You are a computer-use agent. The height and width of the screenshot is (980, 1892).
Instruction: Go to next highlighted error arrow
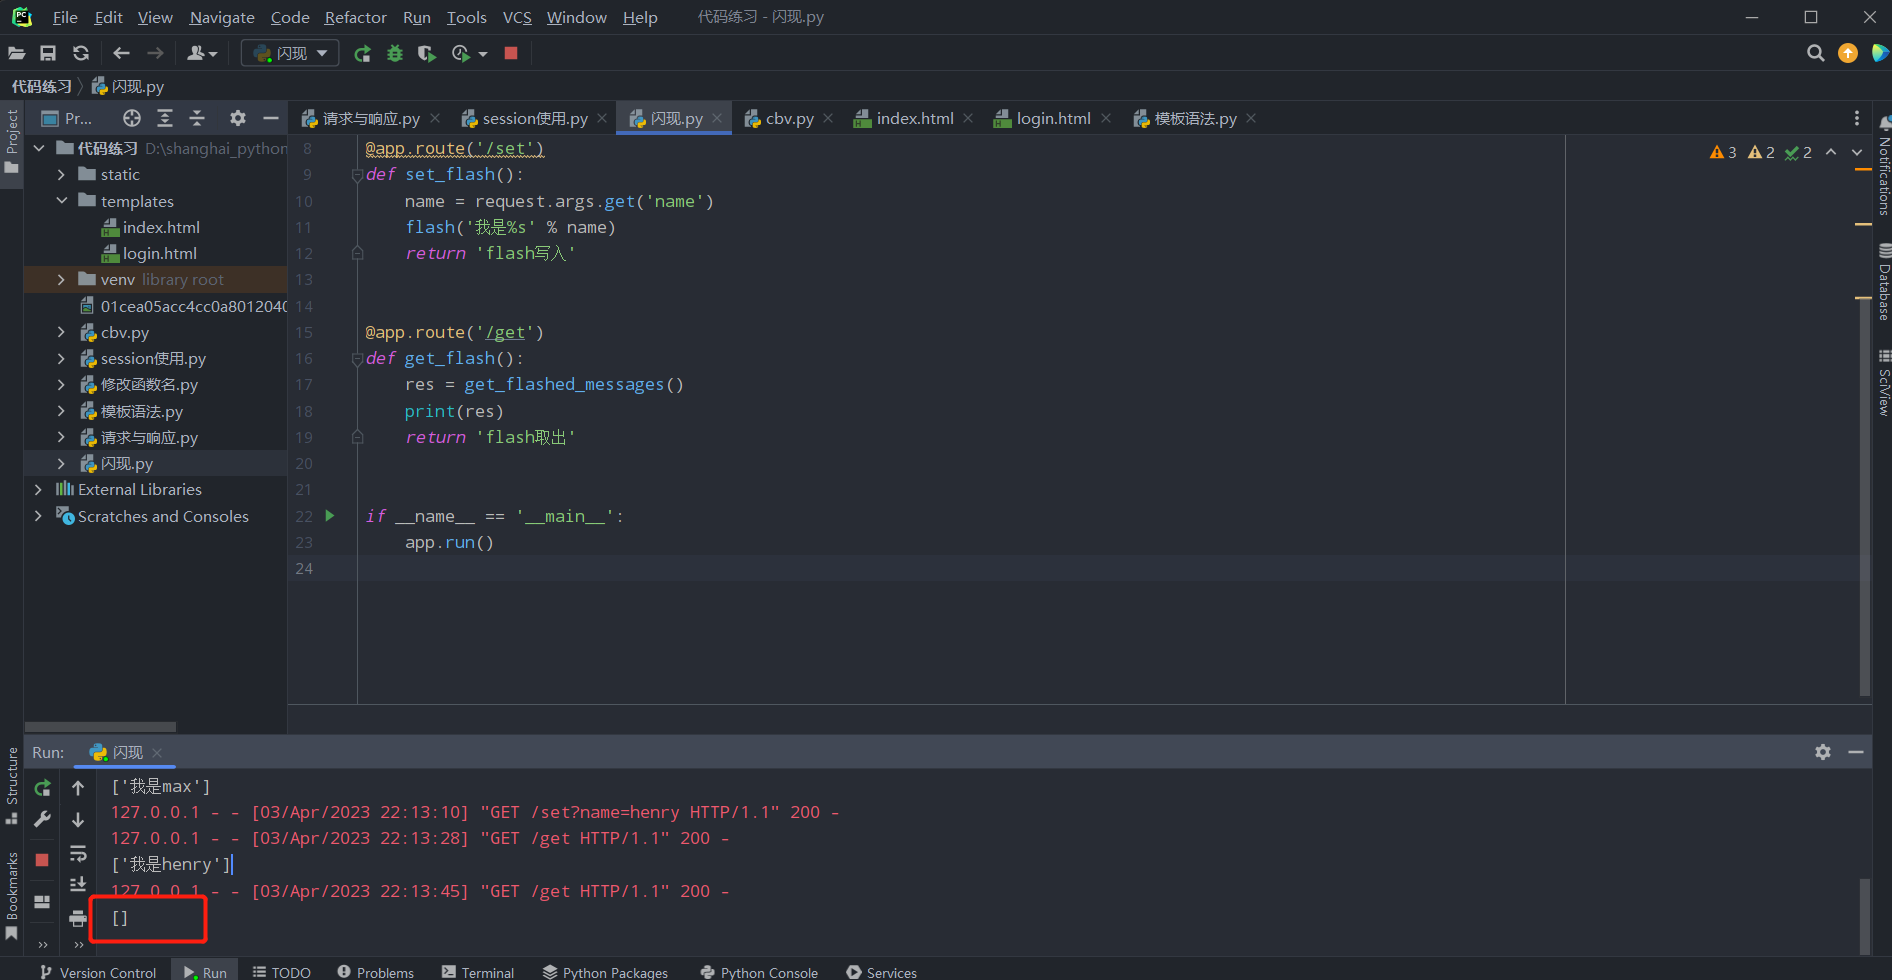(x=1857, y=152)
